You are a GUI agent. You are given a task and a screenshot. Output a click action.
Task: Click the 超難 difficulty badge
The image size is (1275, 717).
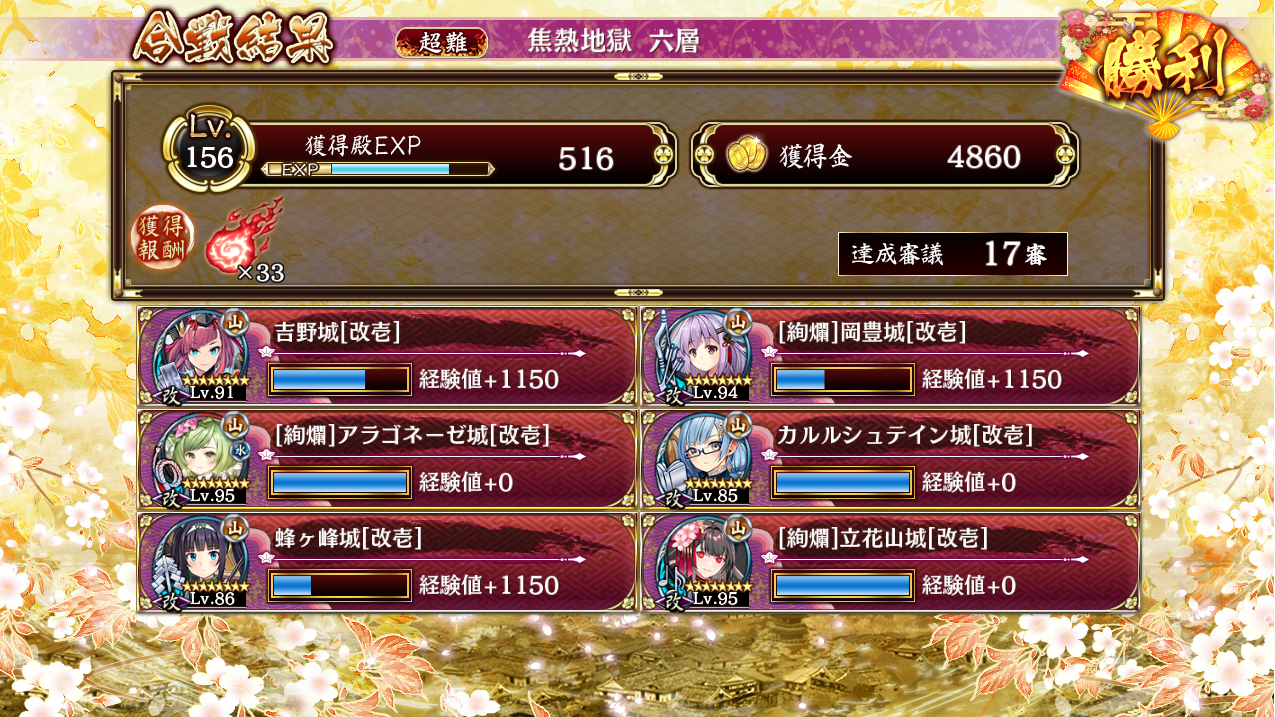point(441,42)
